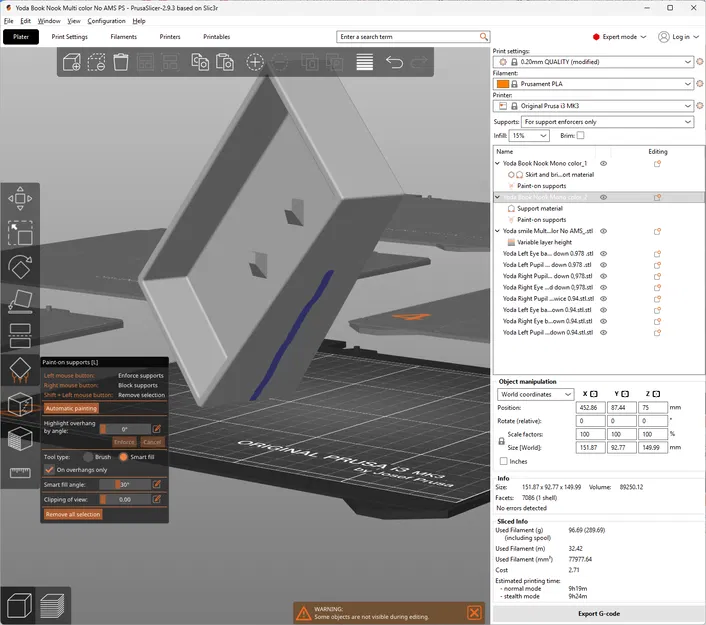This screenshot has height=625, width=706.
Task: Adjust the Highlight overhang by angle slider
Action: (x=125, y=429)
